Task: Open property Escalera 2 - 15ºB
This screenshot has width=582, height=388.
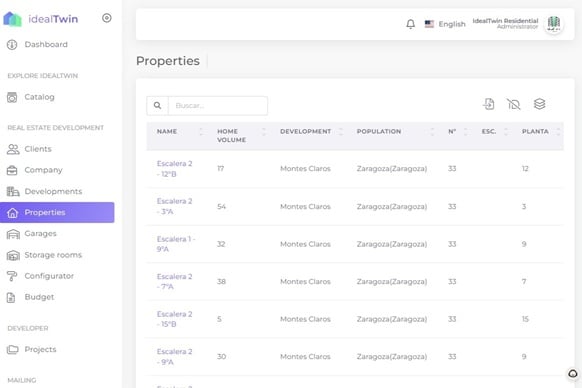Action: coord(174,319)
